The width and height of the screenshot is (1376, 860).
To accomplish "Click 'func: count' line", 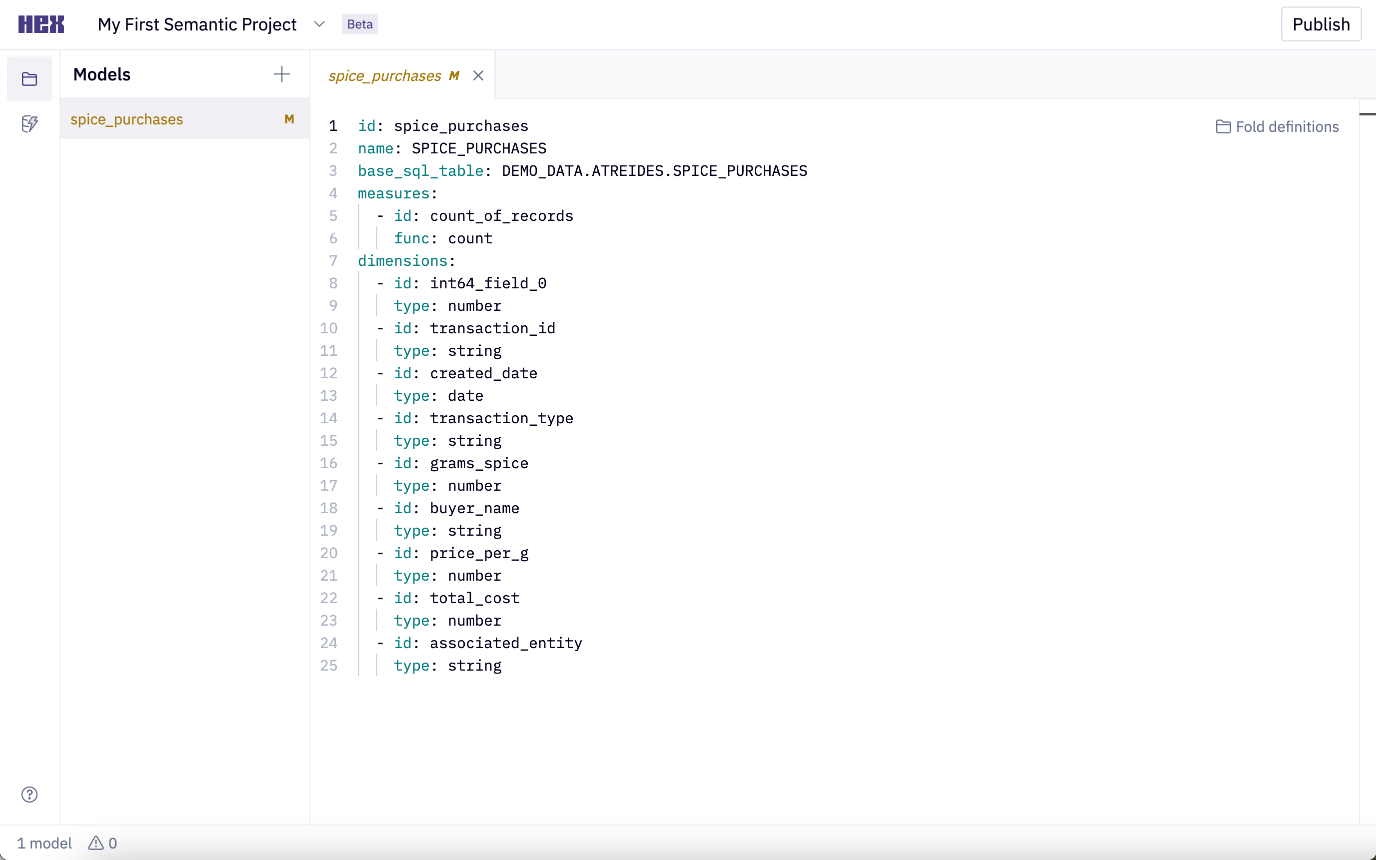I will tap(443, 238).
